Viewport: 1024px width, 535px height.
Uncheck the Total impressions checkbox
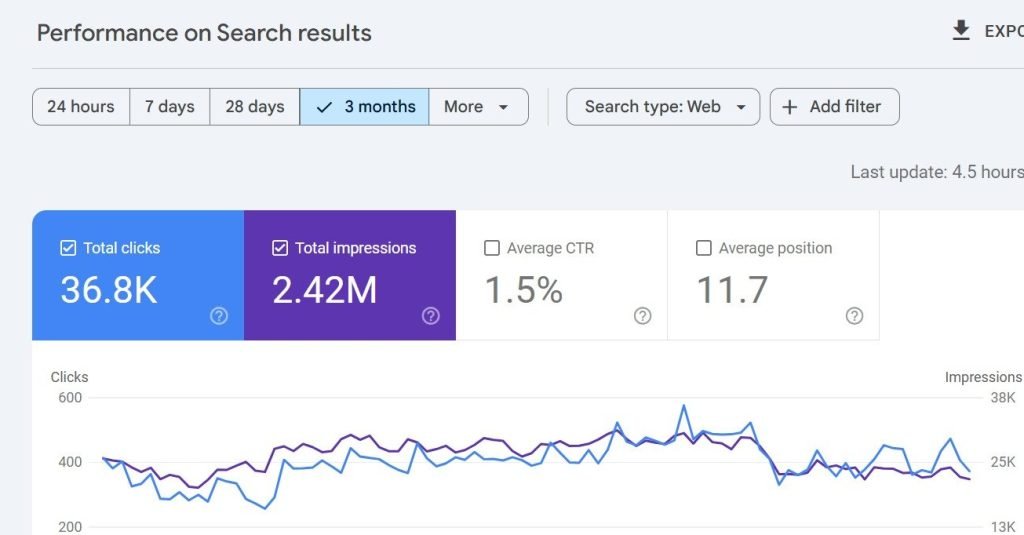coord(280,248)
